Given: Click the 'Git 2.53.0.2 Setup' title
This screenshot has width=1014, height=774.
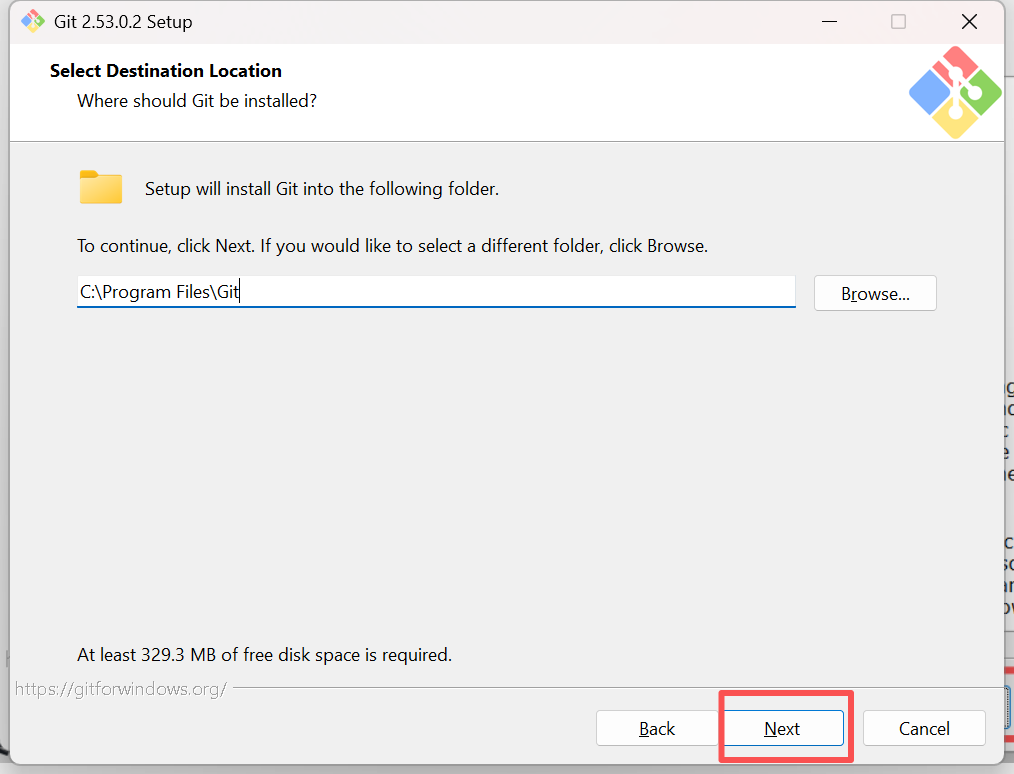Looking at the screenshot, I should point(123,22).
